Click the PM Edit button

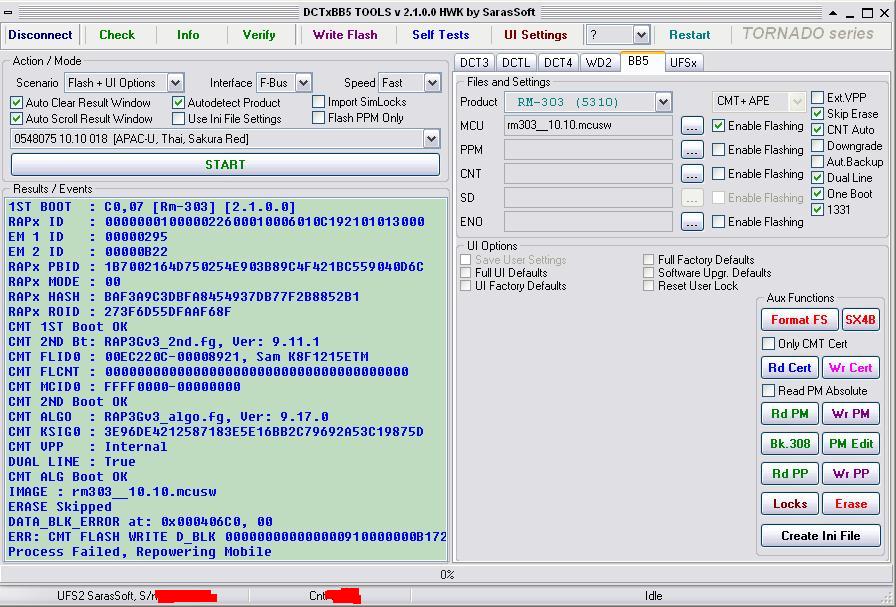pos(850,444)
